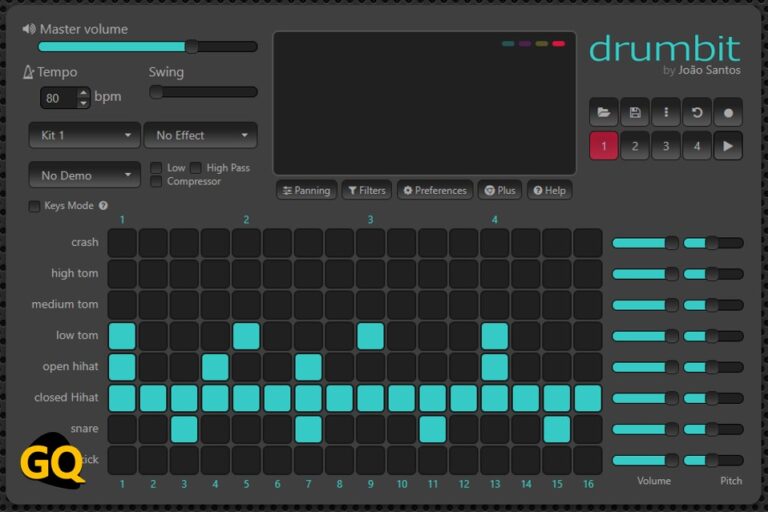Activate kick step 5

pos(246,460)
